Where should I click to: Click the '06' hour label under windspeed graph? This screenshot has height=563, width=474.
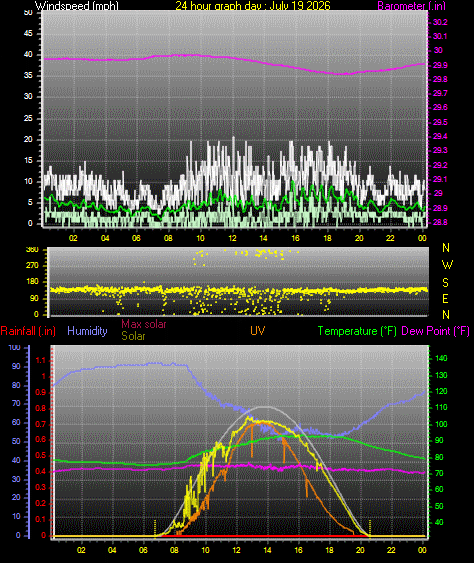point(136,238)
